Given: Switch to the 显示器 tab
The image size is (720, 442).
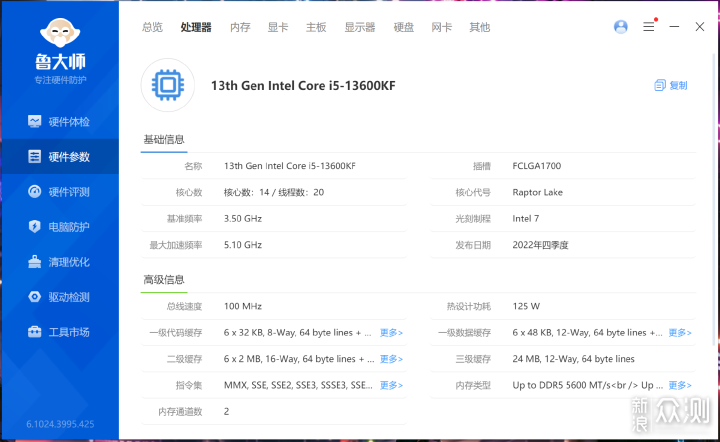Looking at the screenshot, I should (x=360, y=27).
